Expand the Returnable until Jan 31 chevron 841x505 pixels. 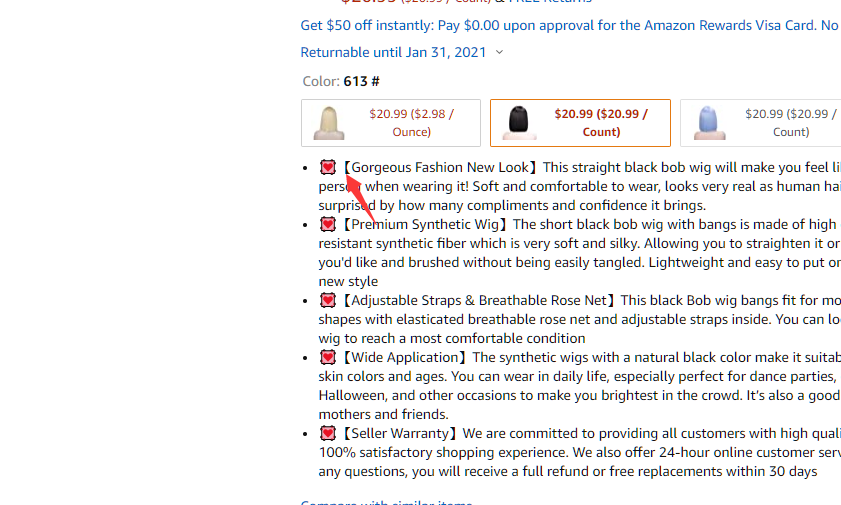click(x=499, y=53)
